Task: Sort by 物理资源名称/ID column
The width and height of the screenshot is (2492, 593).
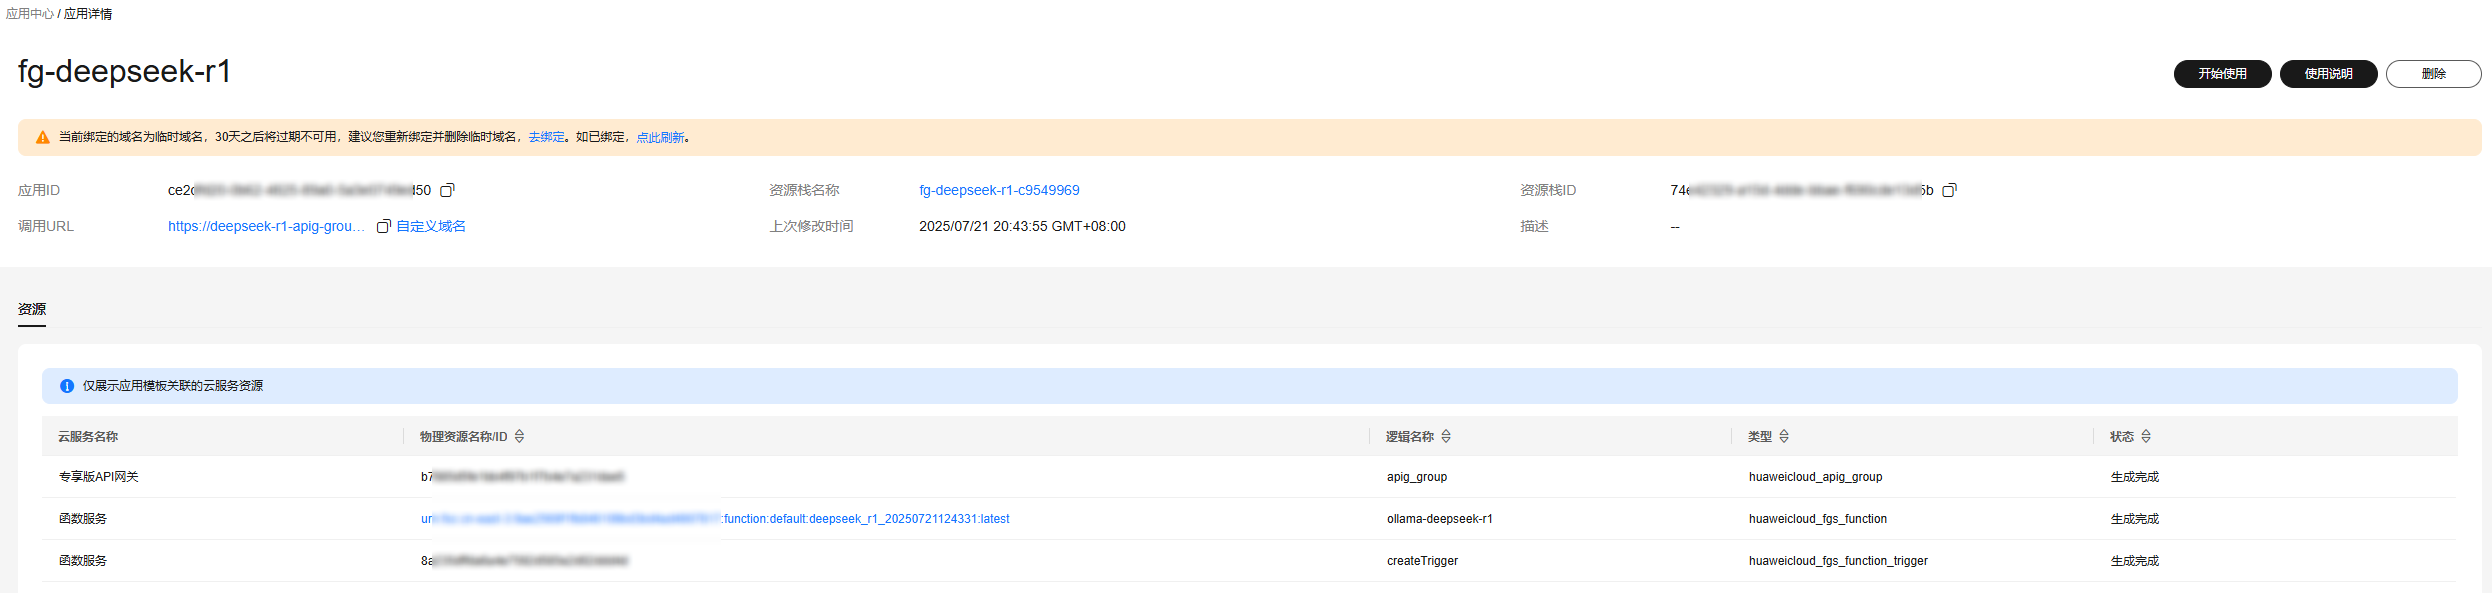Action: point(519,436)
